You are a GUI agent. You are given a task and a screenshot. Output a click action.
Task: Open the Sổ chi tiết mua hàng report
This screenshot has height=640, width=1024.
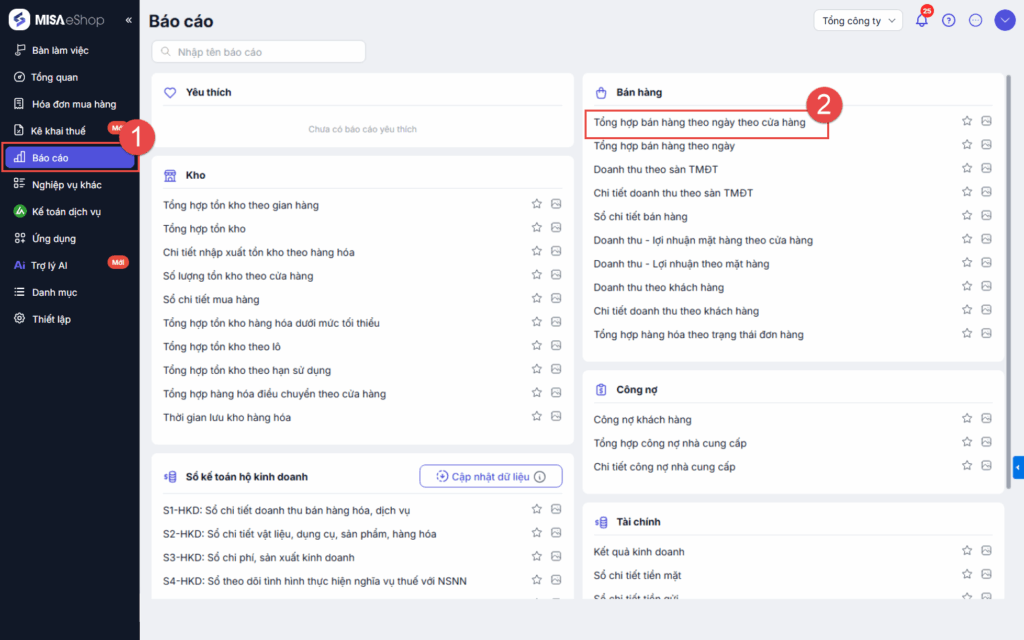coord(211,299)
